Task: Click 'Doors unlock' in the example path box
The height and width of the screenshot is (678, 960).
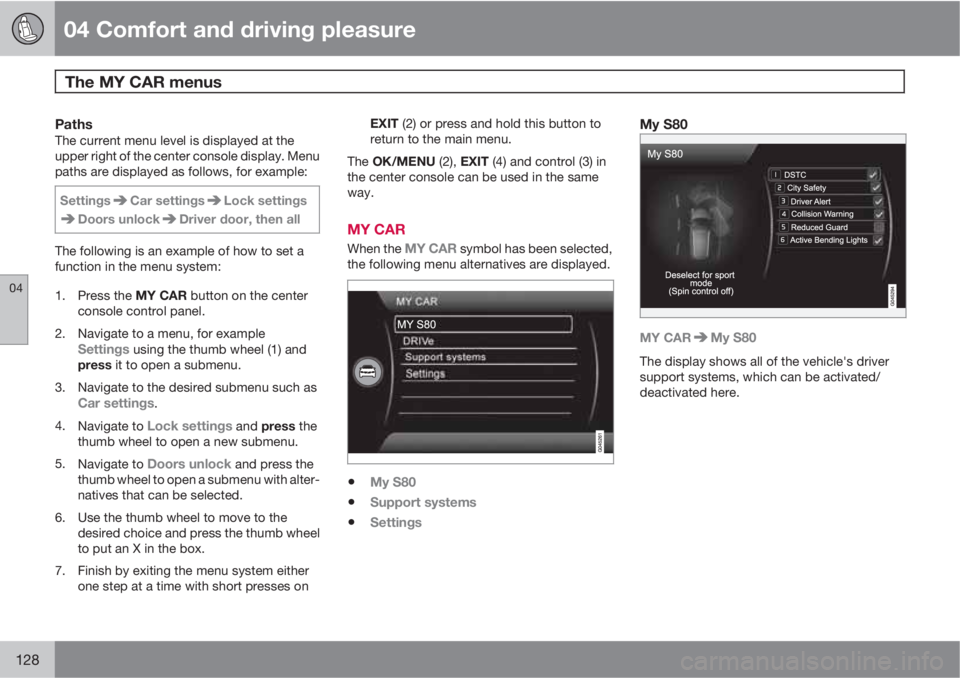Action: click(119, 219)
